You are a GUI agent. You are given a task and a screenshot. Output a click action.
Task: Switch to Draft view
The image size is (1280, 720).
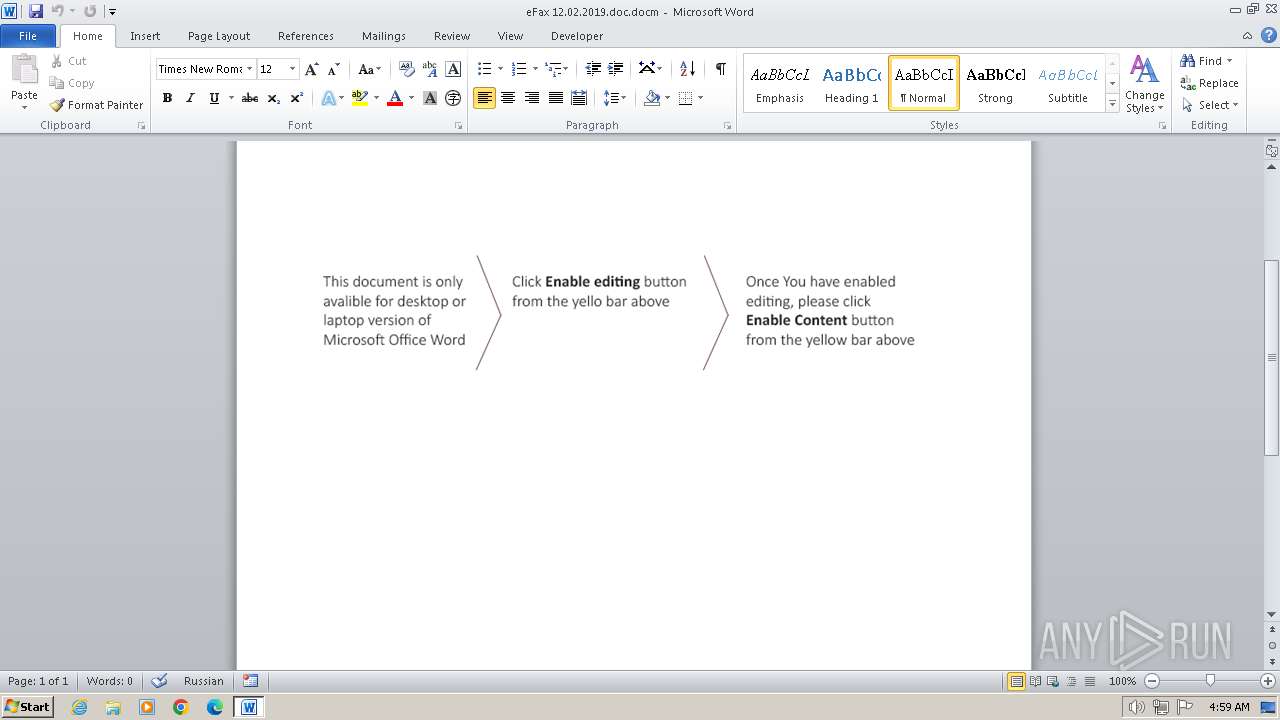(x=1090, y=681)
